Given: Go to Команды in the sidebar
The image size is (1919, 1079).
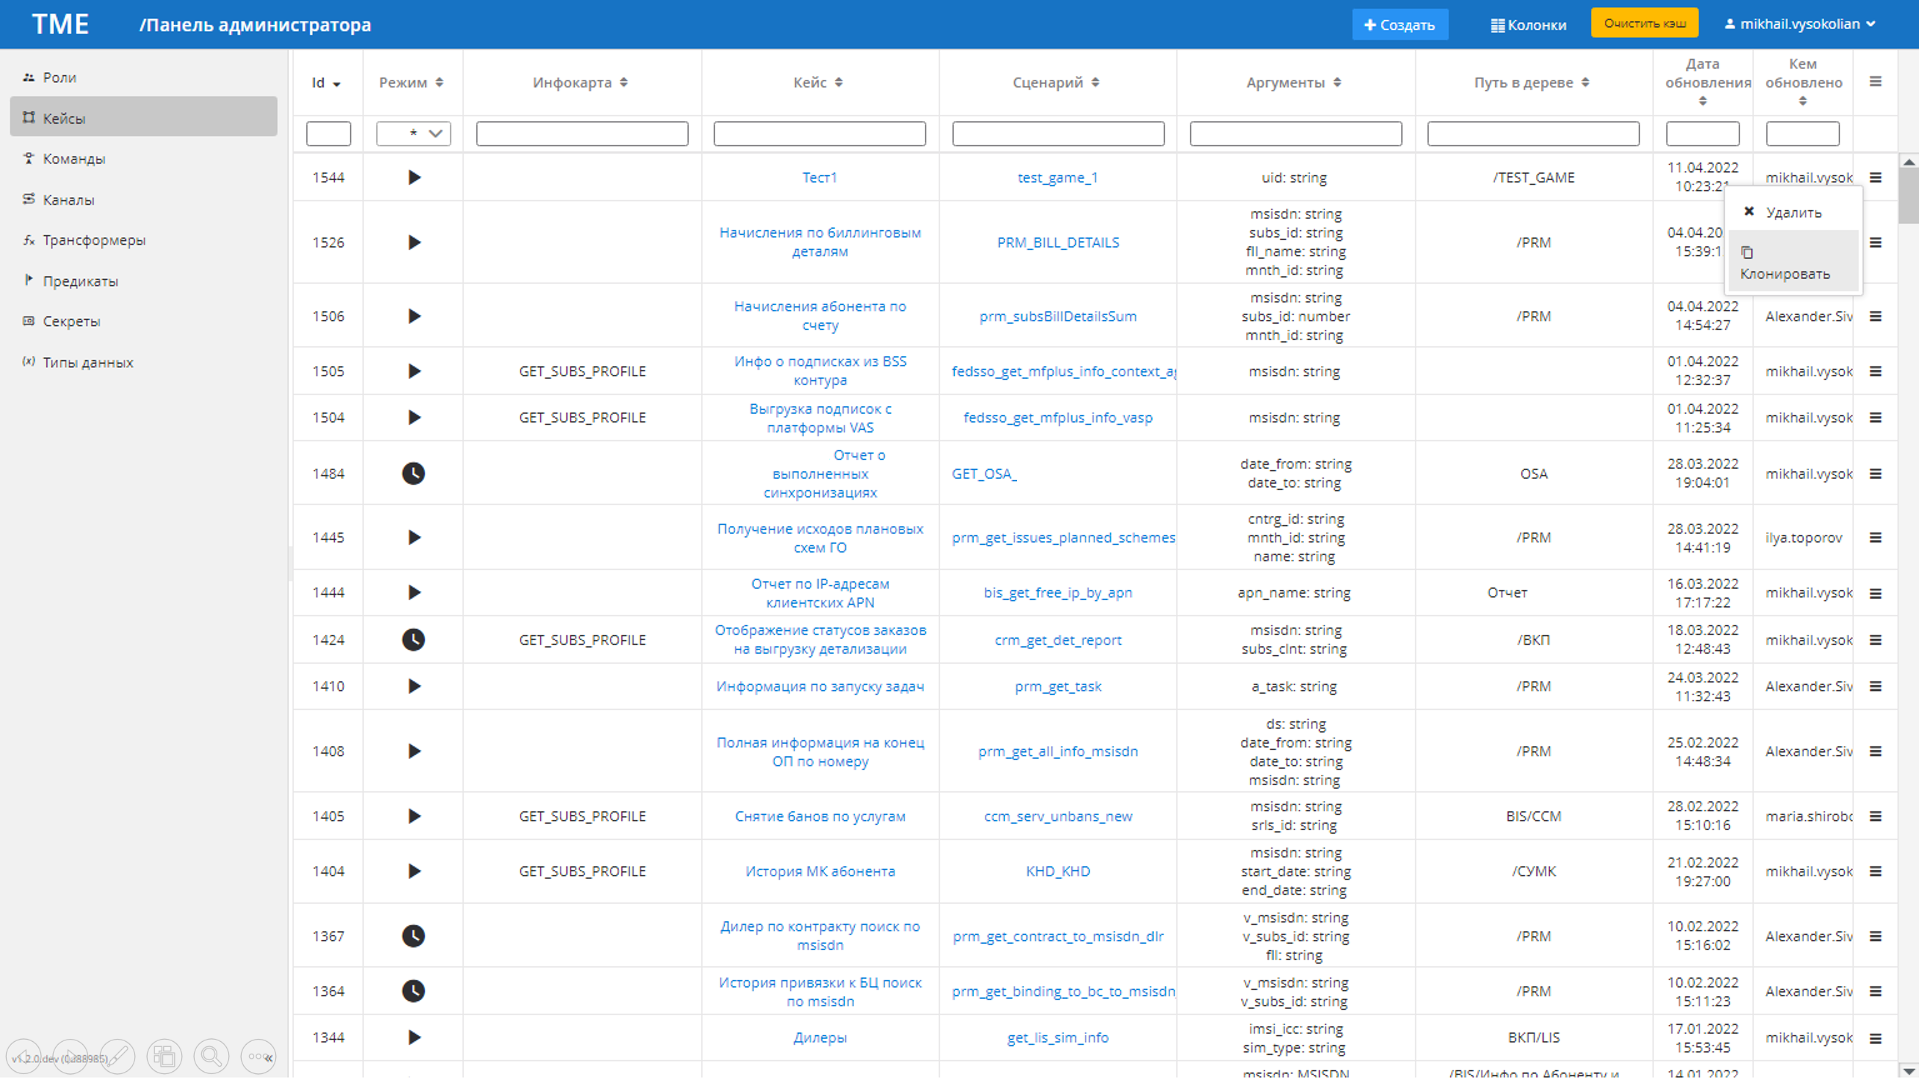Looking at the screenshot, I should pyautogui.click(x=144, y=158).
